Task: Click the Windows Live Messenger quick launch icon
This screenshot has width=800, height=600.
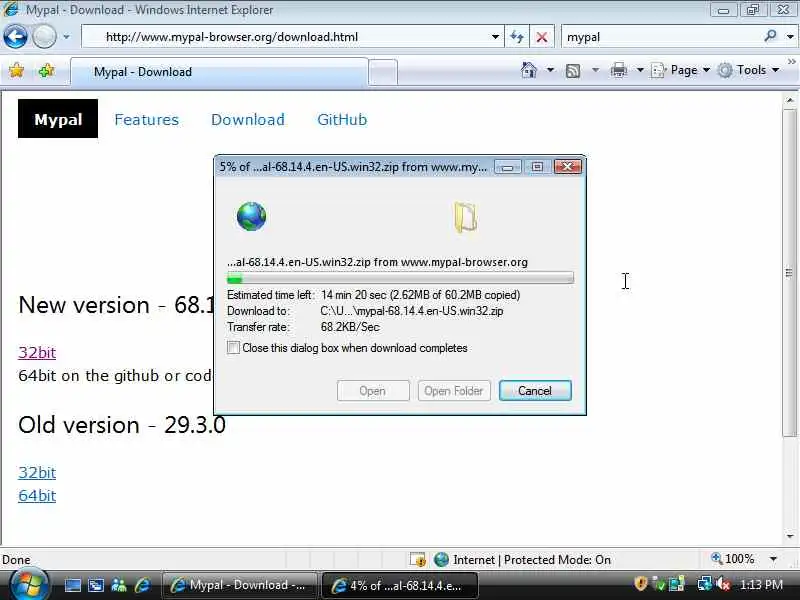Action: [119, 585]
